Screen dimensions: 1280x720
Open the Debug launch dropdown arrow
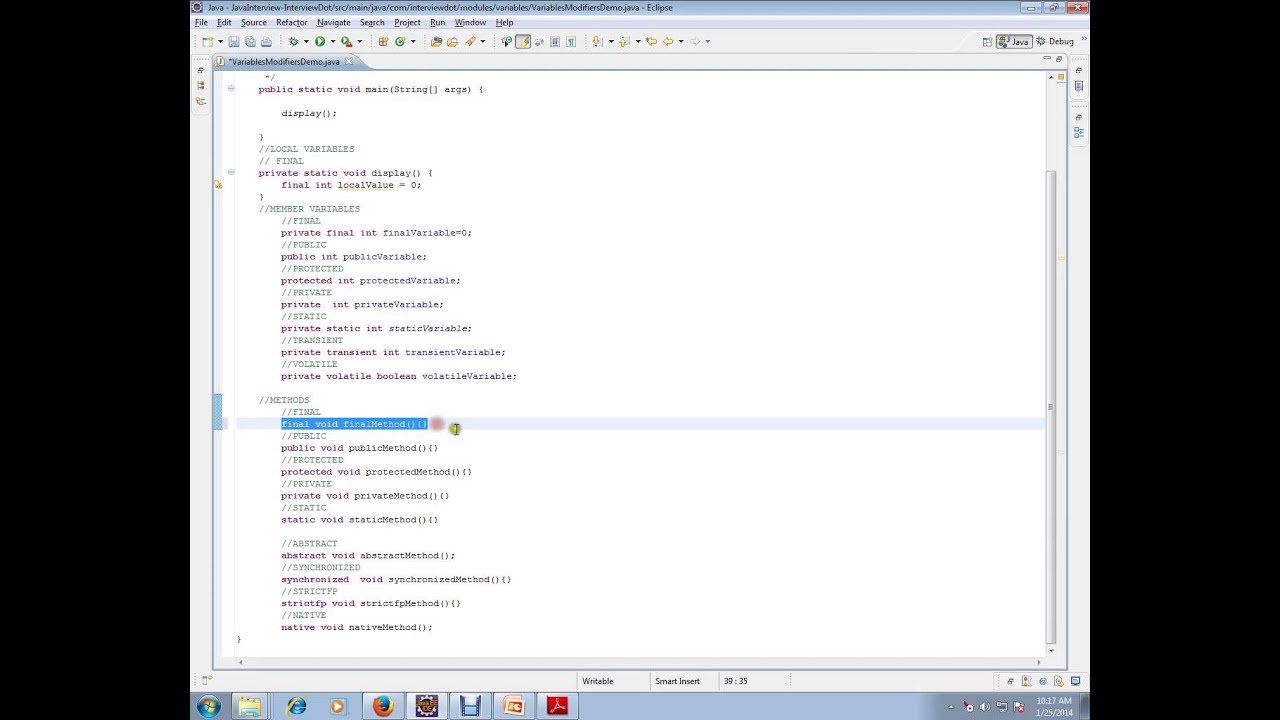[306, 41]
